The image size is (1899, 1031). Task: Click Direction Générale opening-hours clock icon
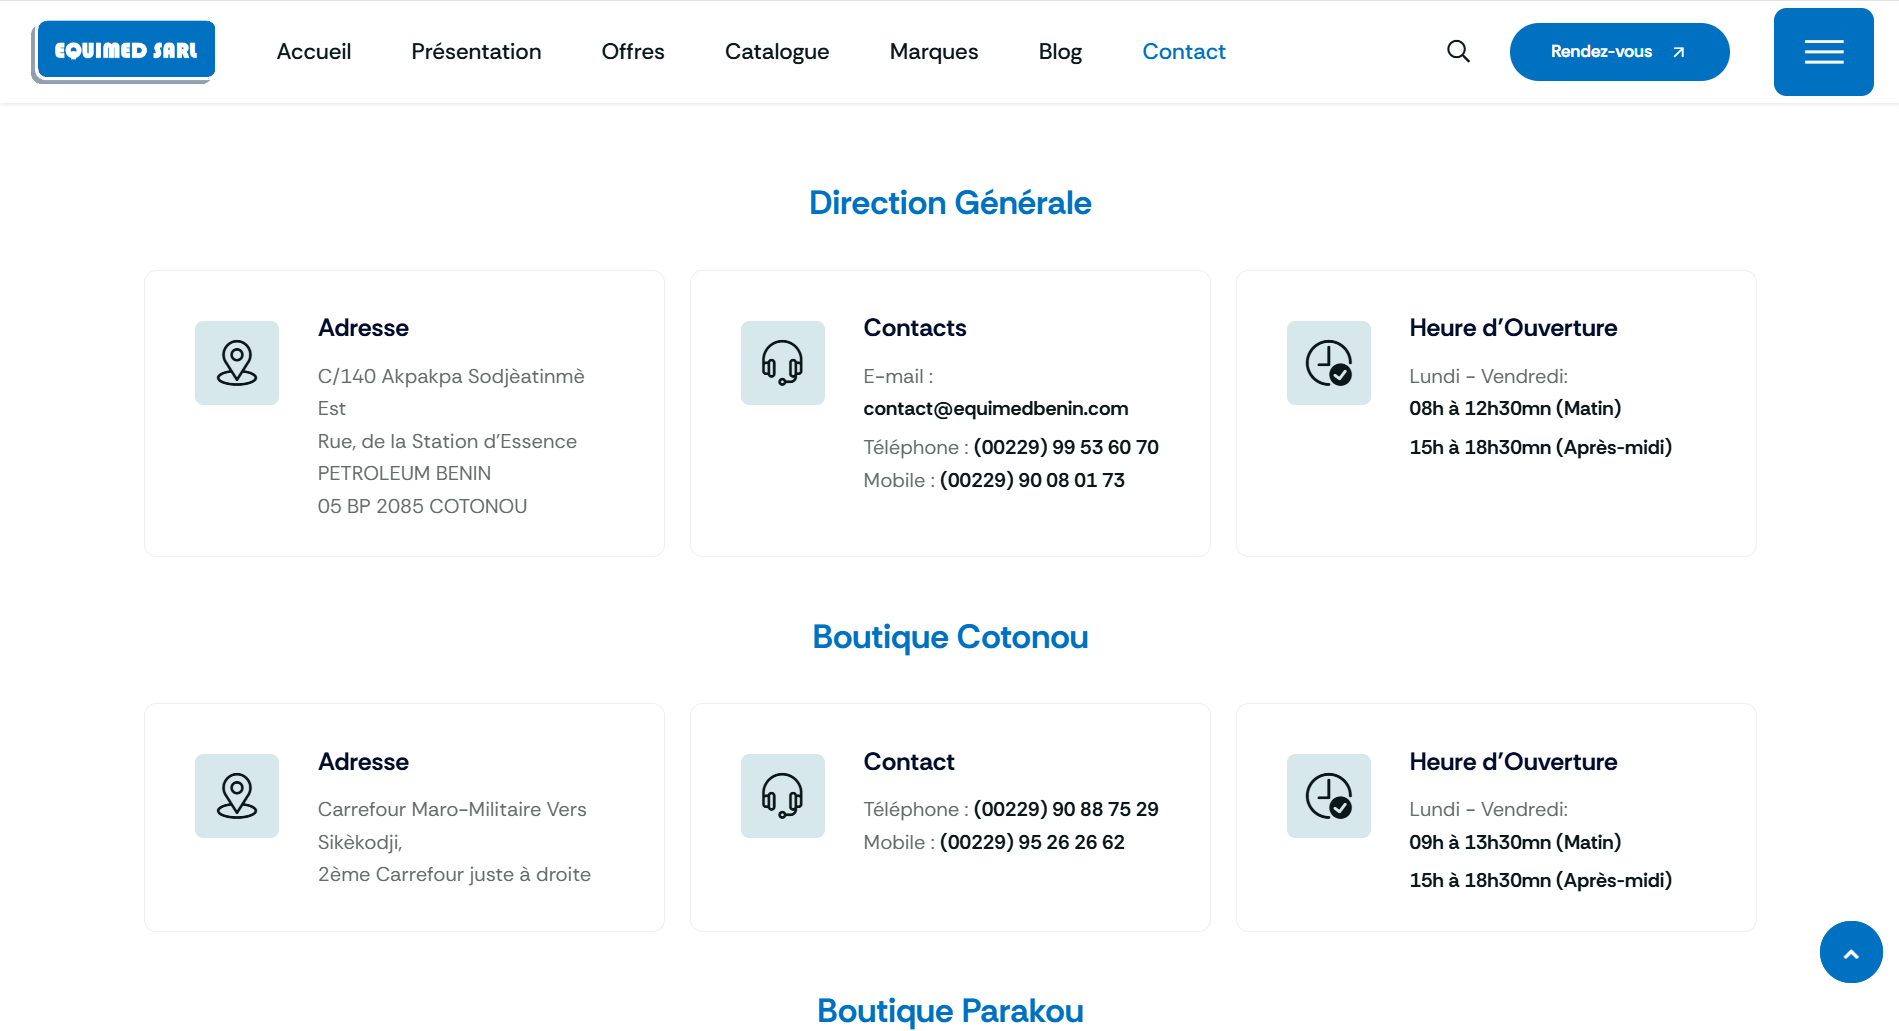pyautogui.click(x=1328, y=363)
